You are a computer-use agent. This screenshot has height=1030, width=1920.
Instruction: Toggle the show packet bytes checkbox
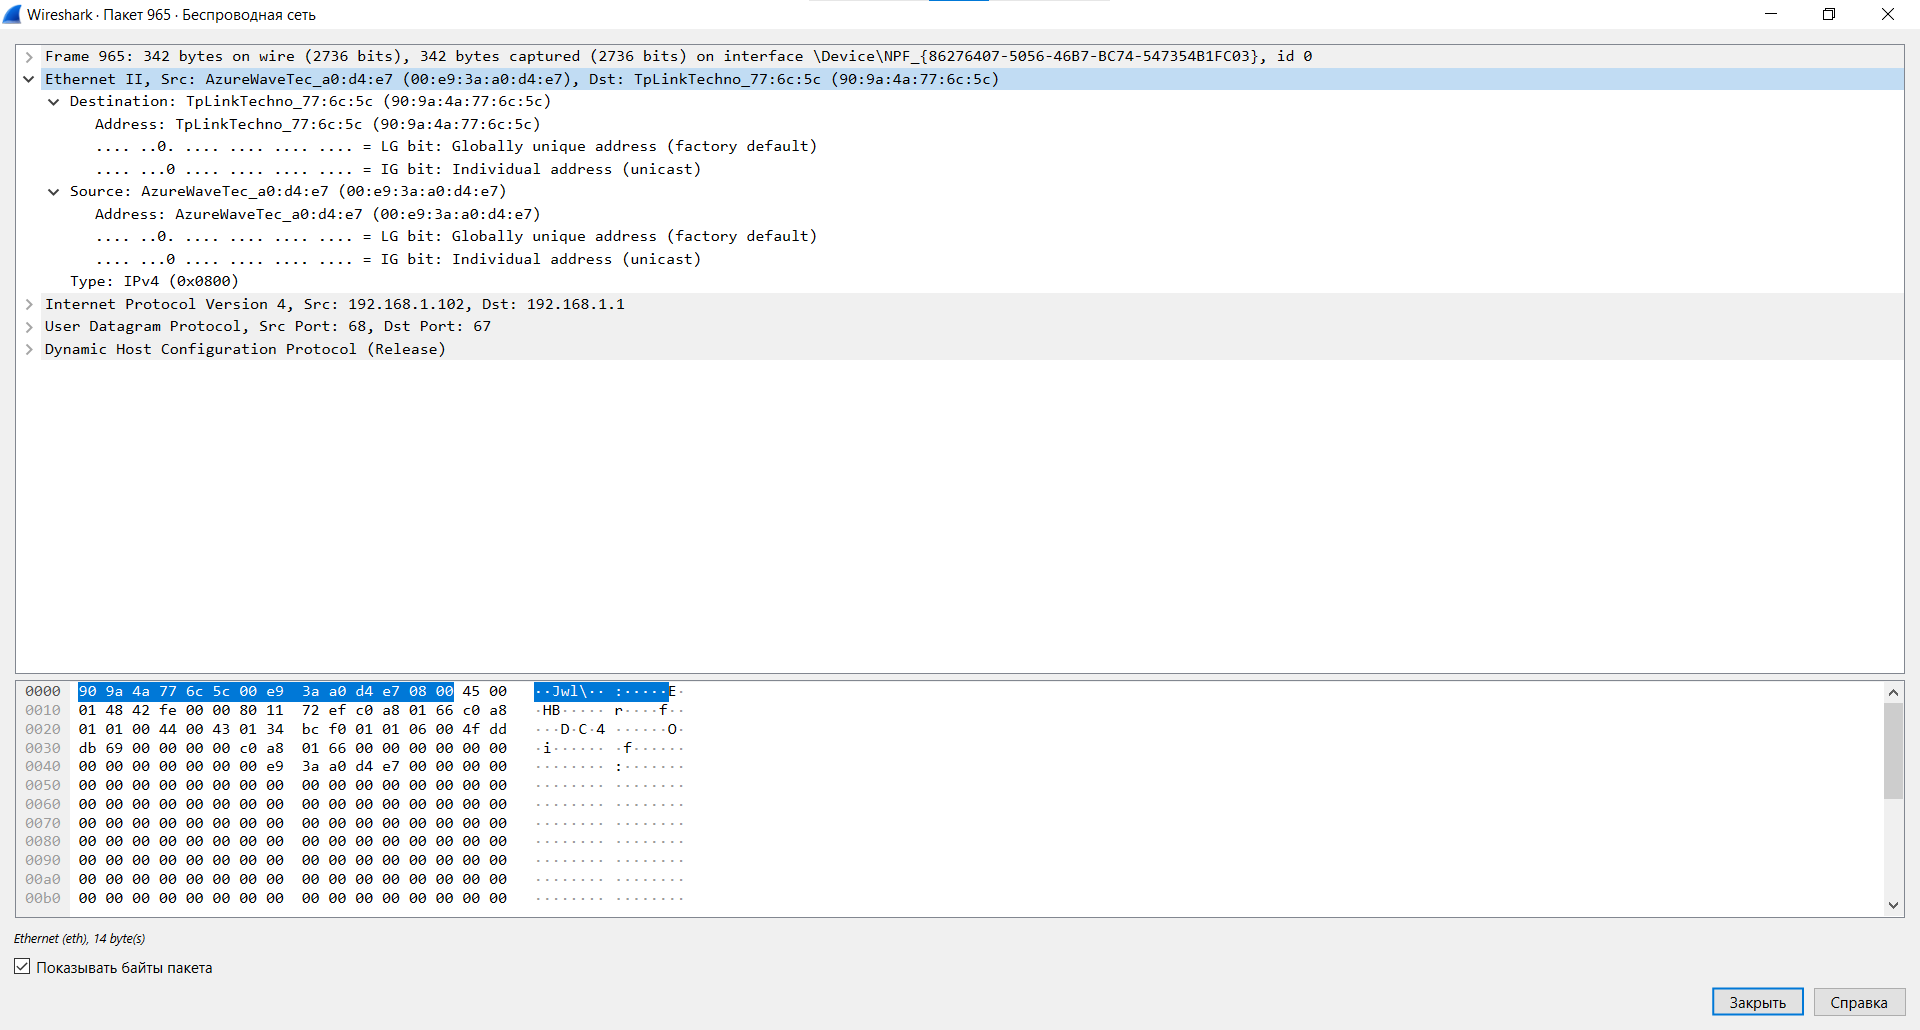point(22,967)
